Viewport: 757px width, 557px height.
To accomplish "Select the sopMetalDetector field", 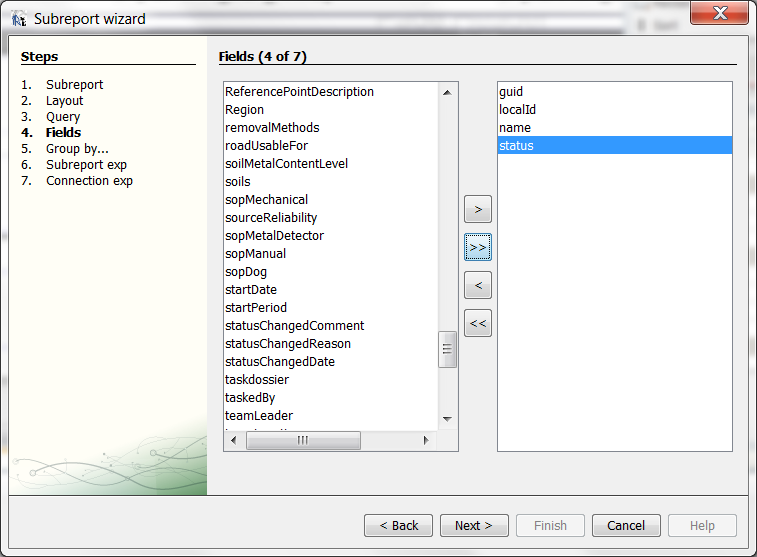I will coord(274,236).
